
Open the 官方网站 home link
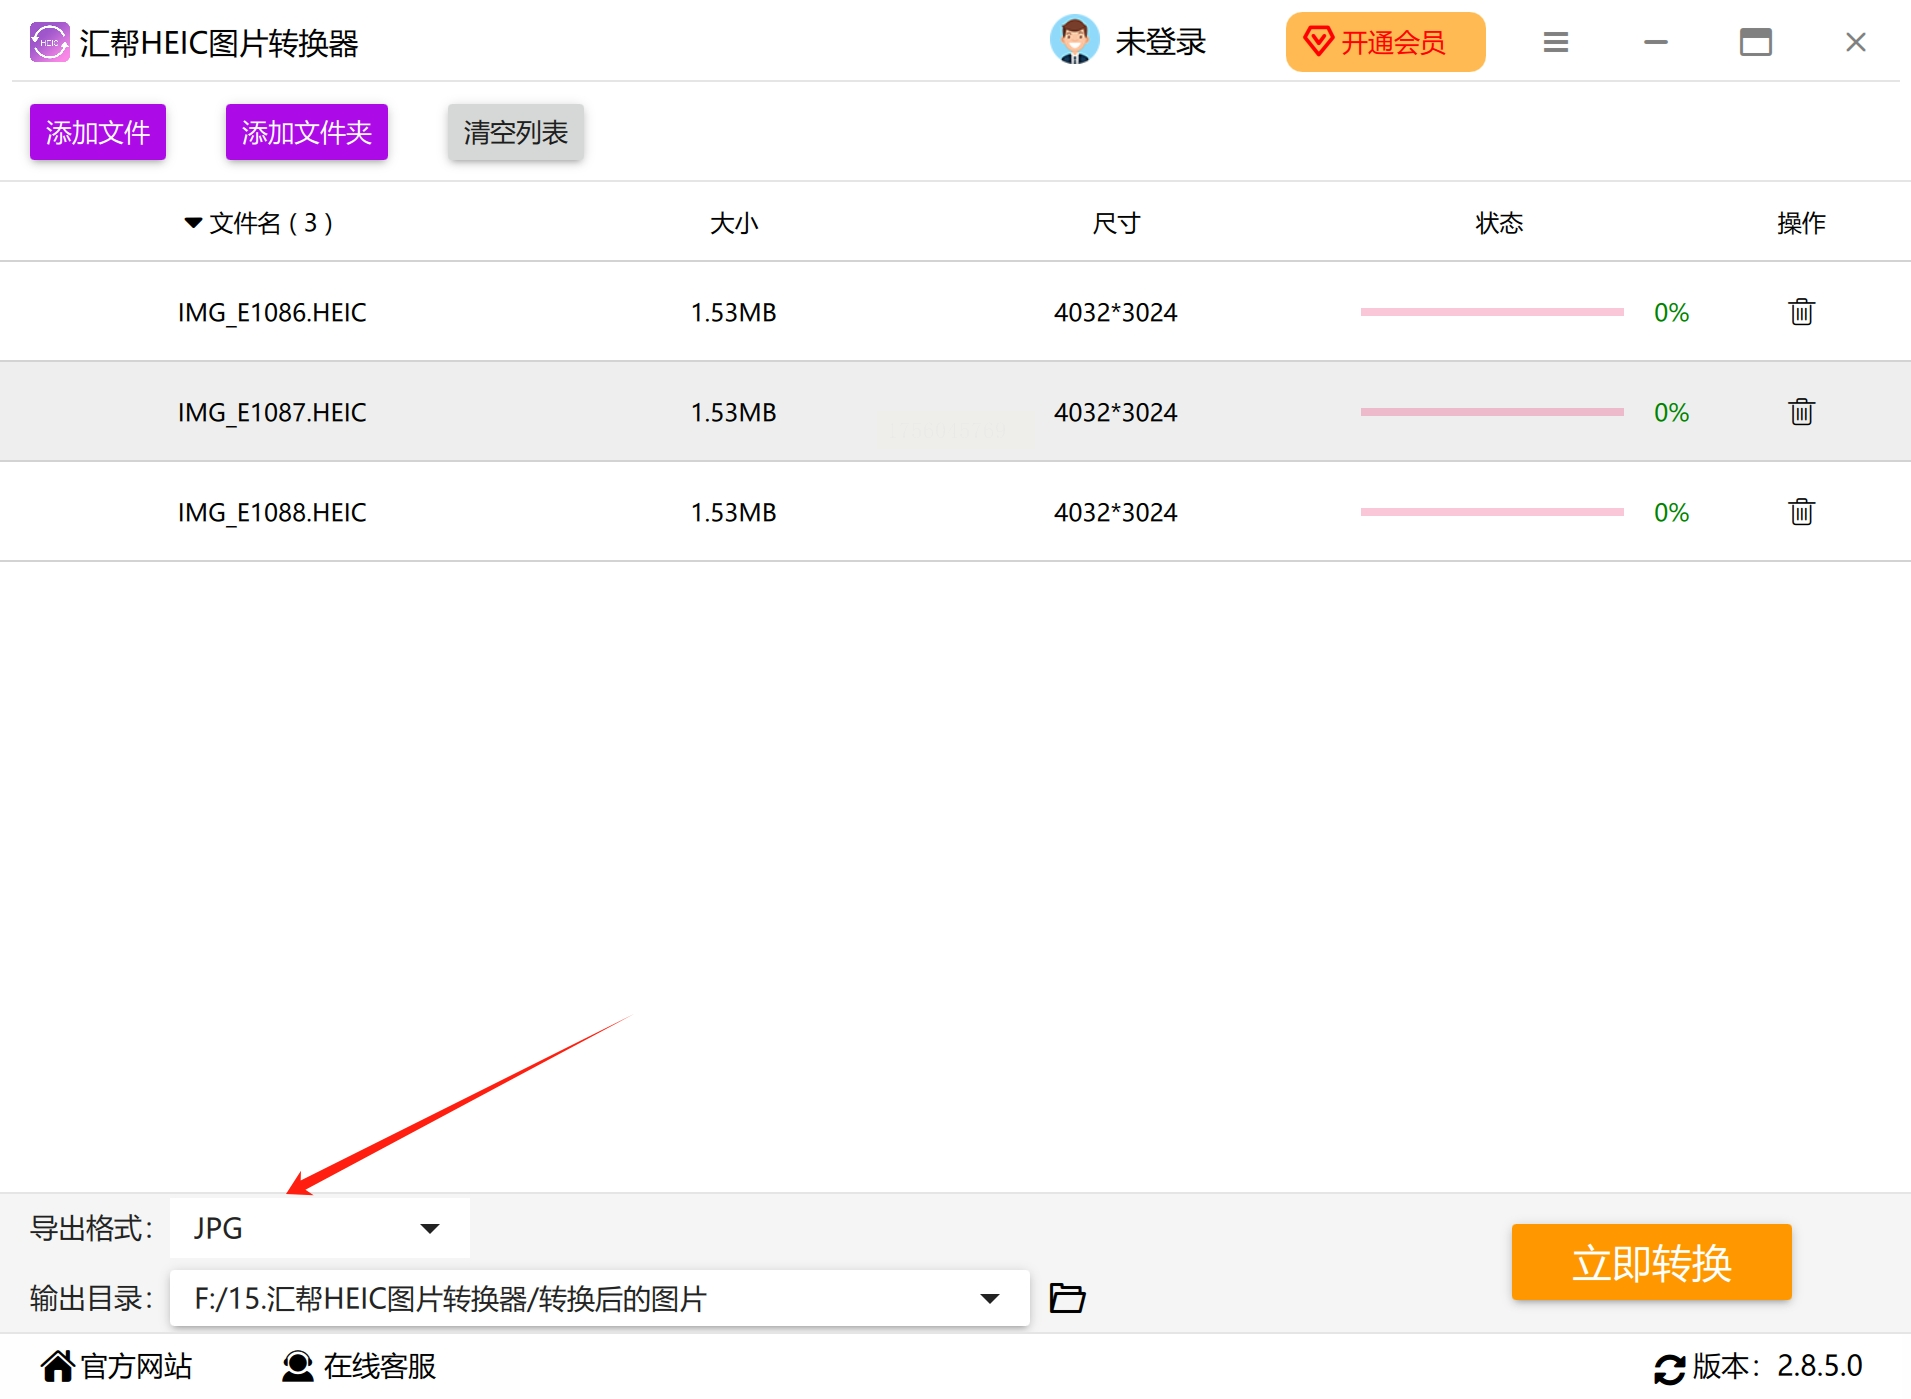pyautogui.click(x=117, y=1366)
